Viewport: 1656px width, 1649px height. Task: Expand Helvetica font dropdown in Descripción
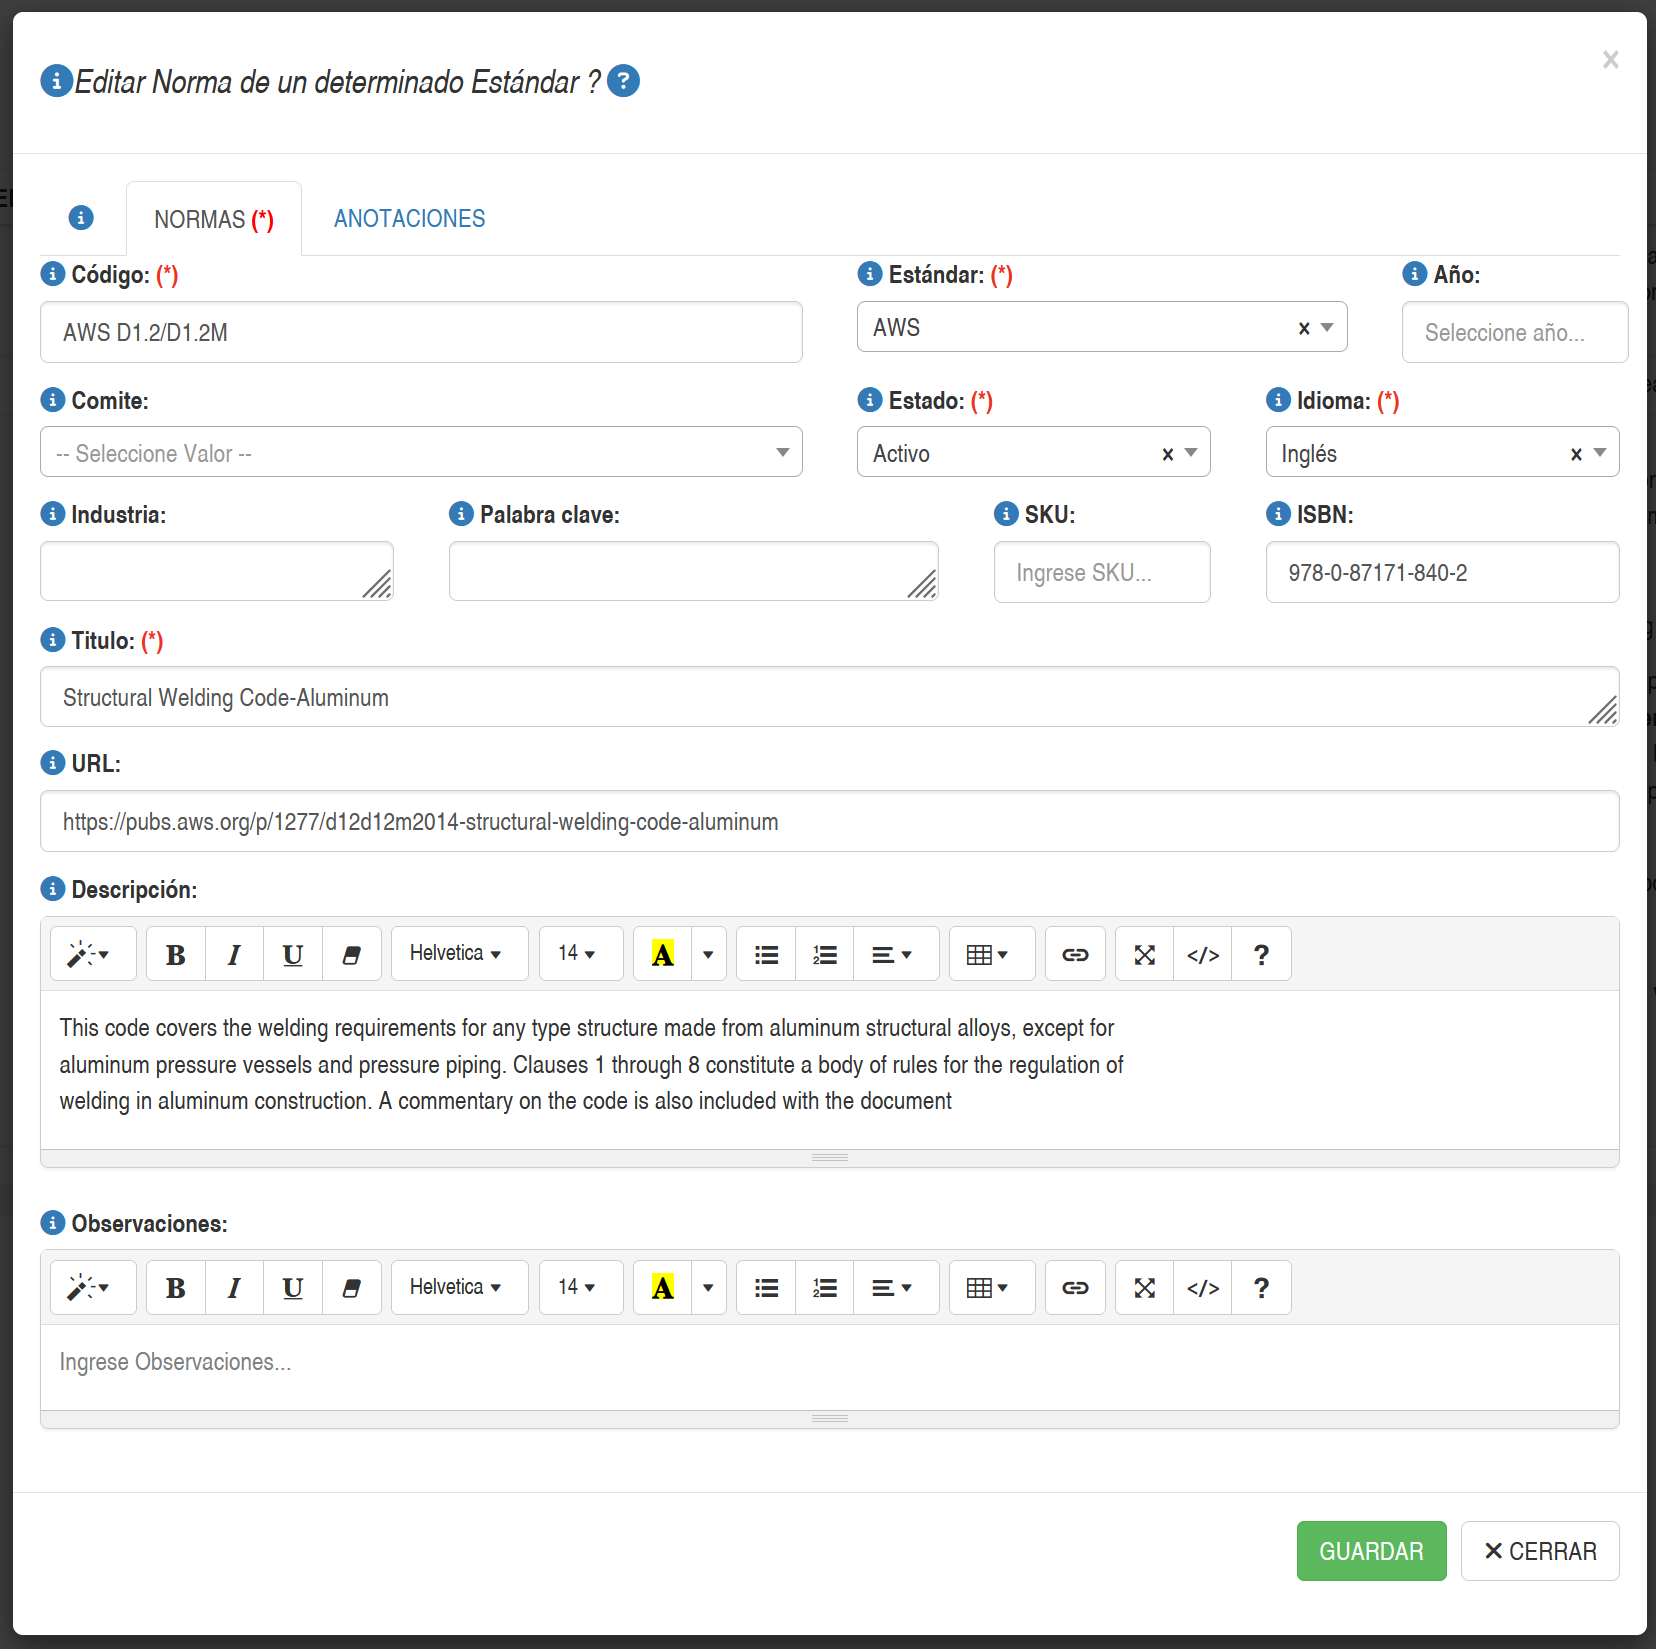(459, 955)
